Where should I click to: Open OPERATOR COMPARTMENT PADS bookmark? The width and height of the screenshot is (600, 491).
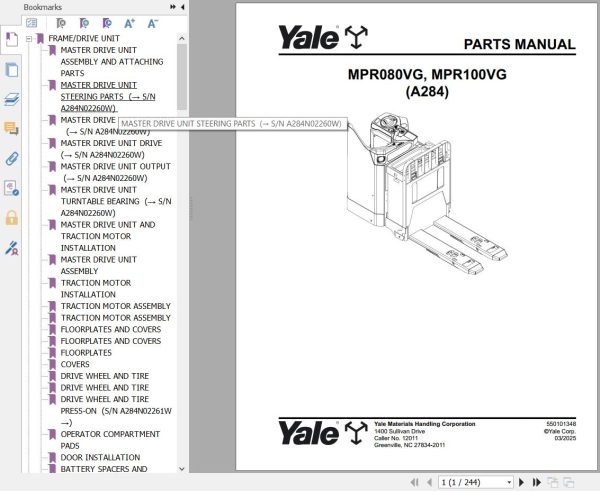point(110,440)
